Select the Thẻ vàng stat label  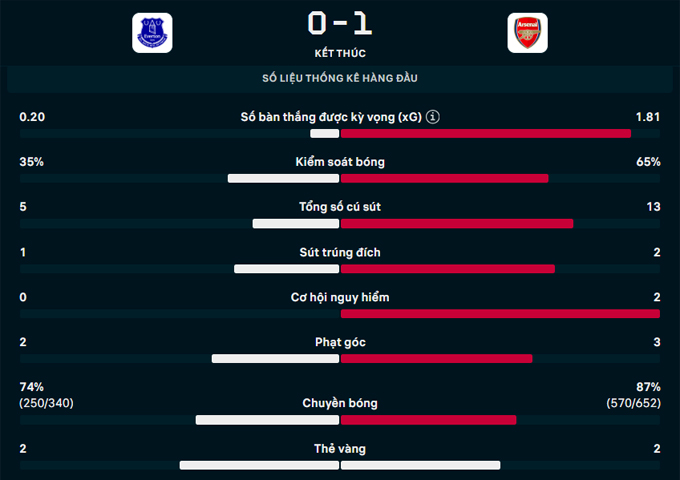point(340,449)
